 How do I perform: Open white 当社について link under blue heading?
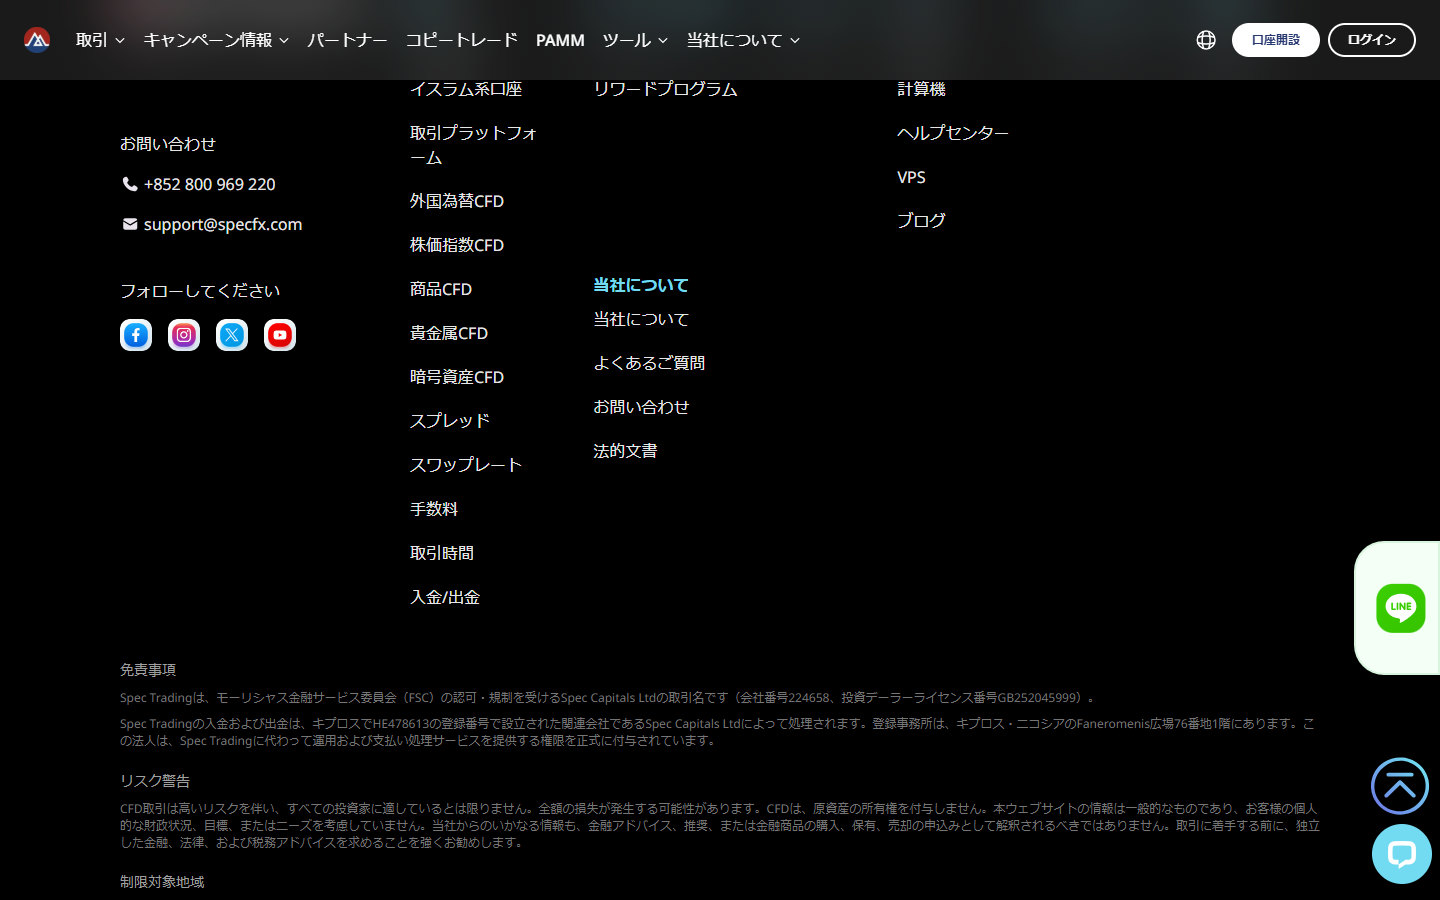tap(641, 319)
